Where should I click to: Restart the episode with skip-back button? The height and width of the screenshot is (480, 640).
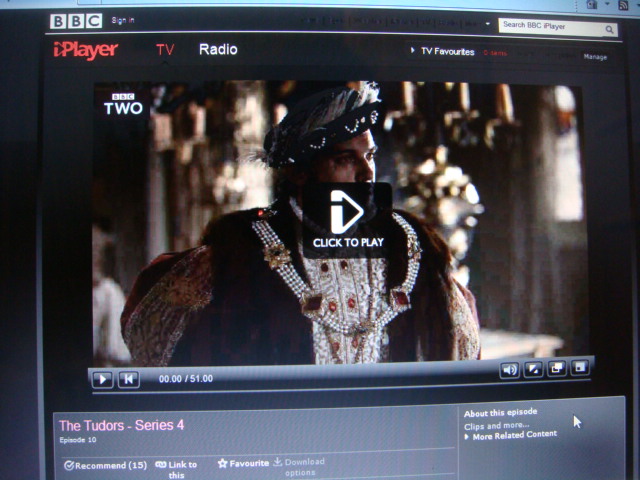129,379
